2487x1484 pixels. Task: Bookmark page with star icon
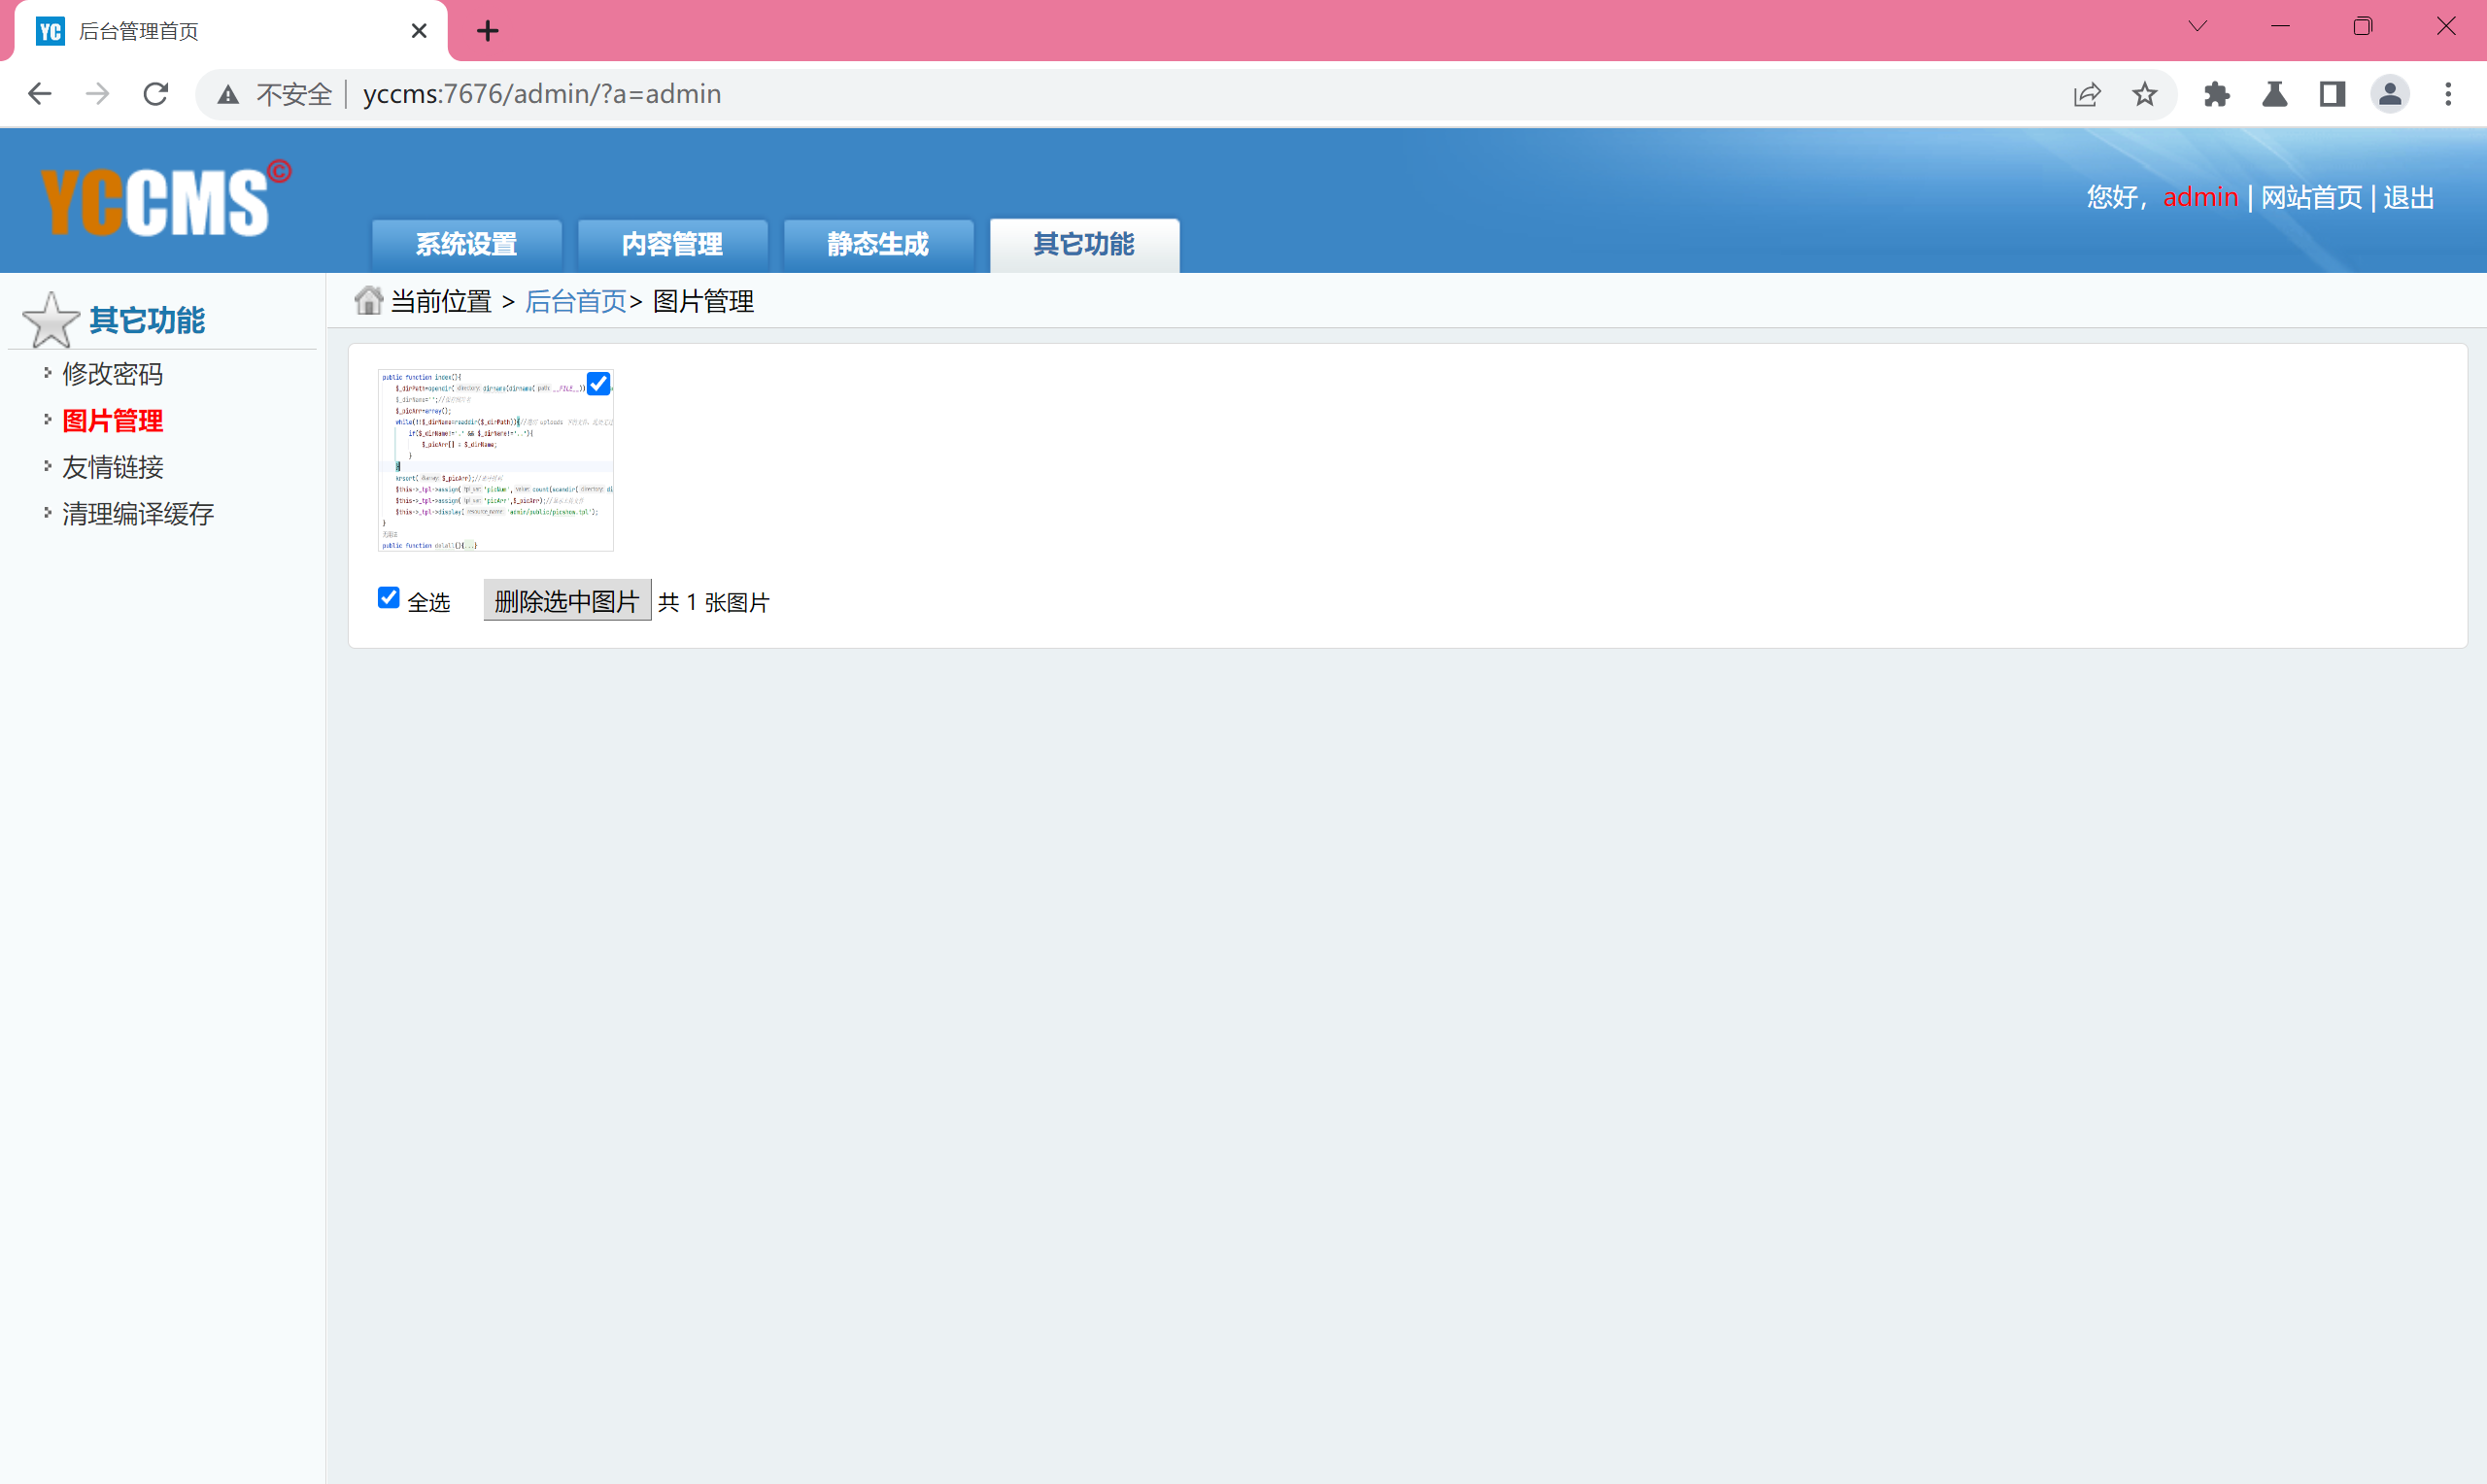(x=2144, y=94)
